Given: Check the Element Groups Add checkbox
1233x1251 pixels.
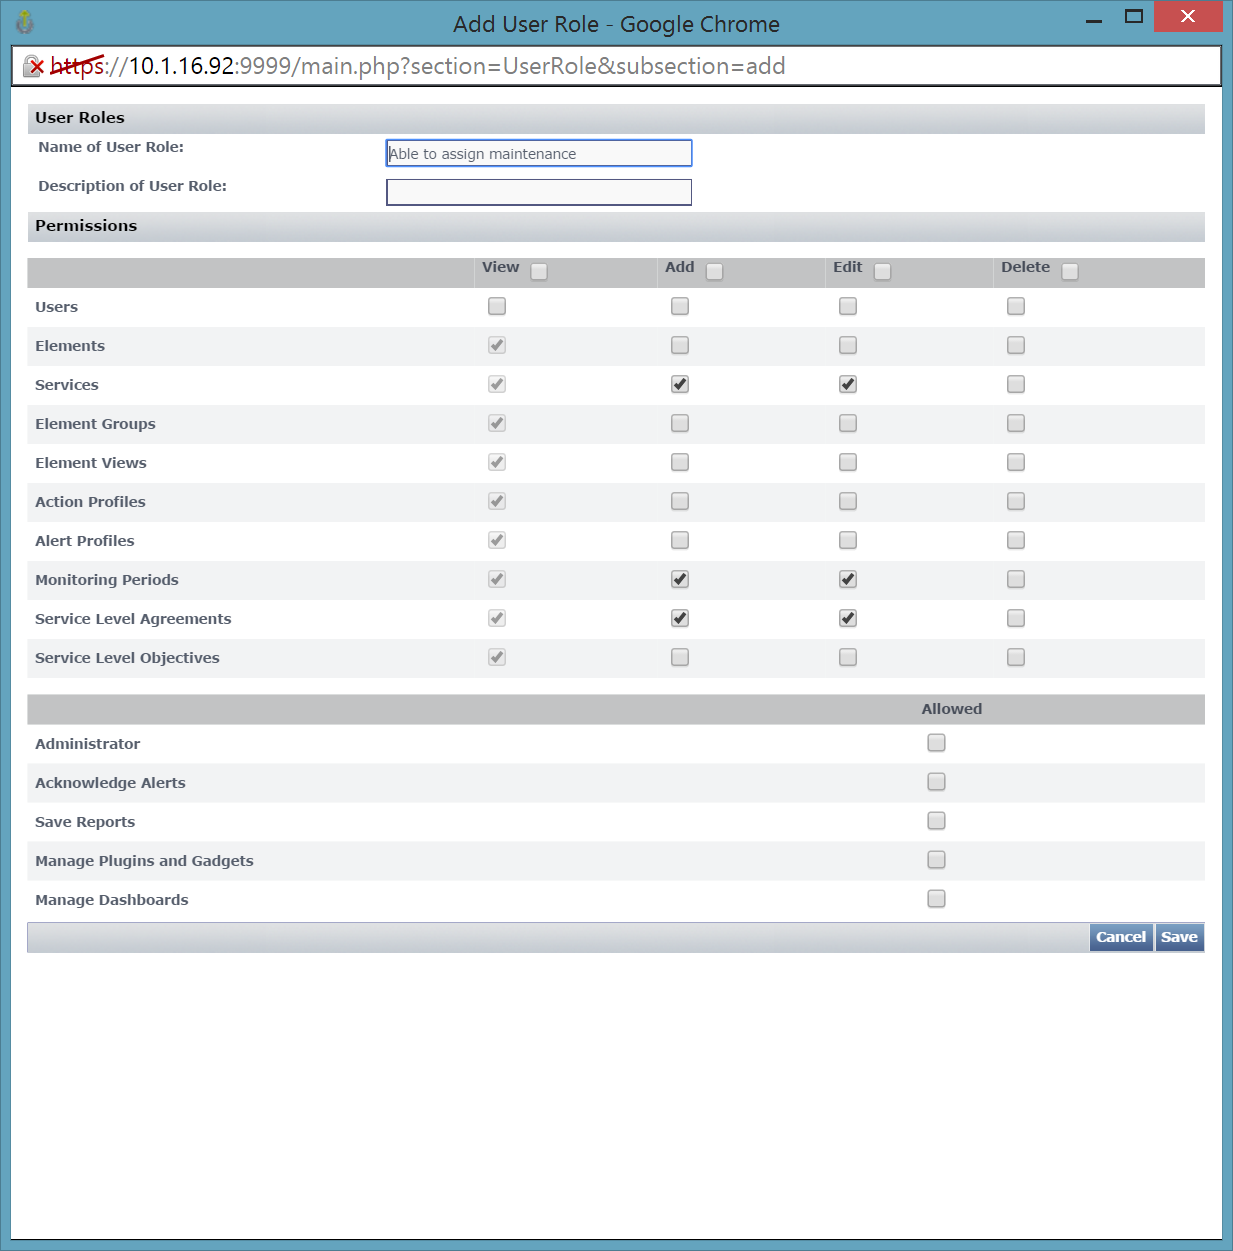Looking at the screenshot, I should (x=680, y=423).
